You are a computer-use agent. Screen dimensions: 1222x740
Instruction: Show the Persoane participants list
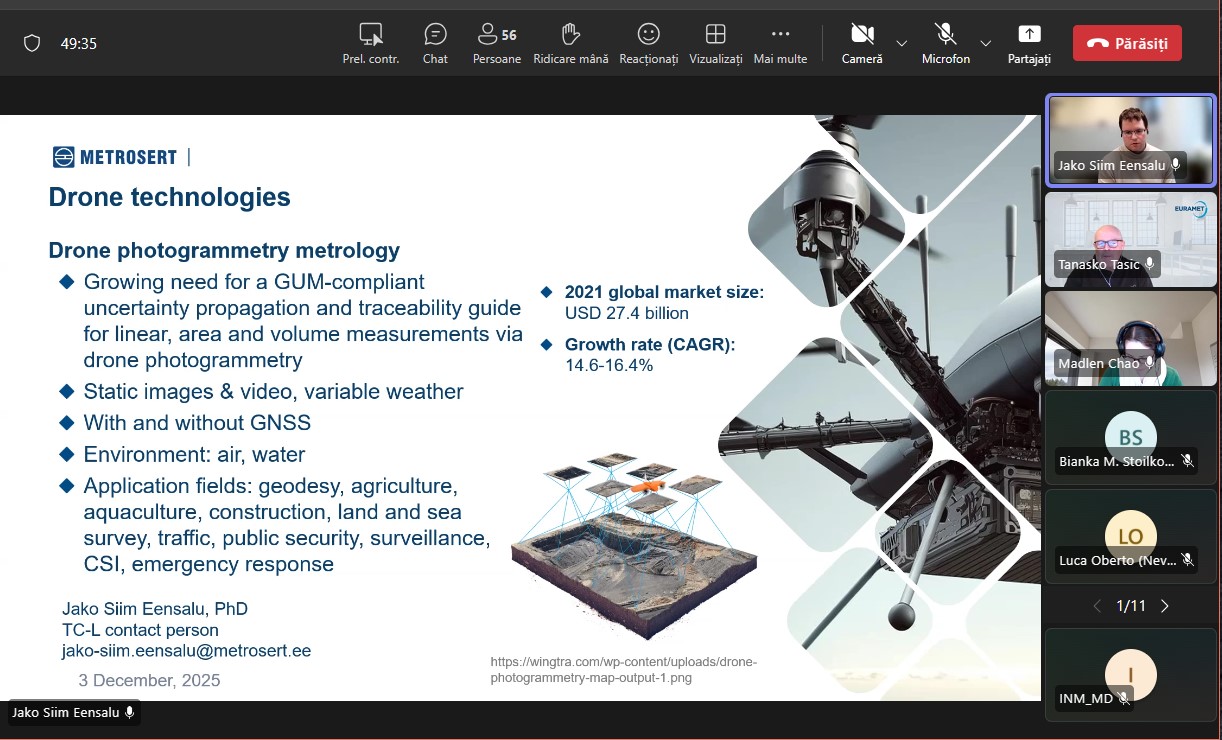pyautogui.click(x=496, y=43)
